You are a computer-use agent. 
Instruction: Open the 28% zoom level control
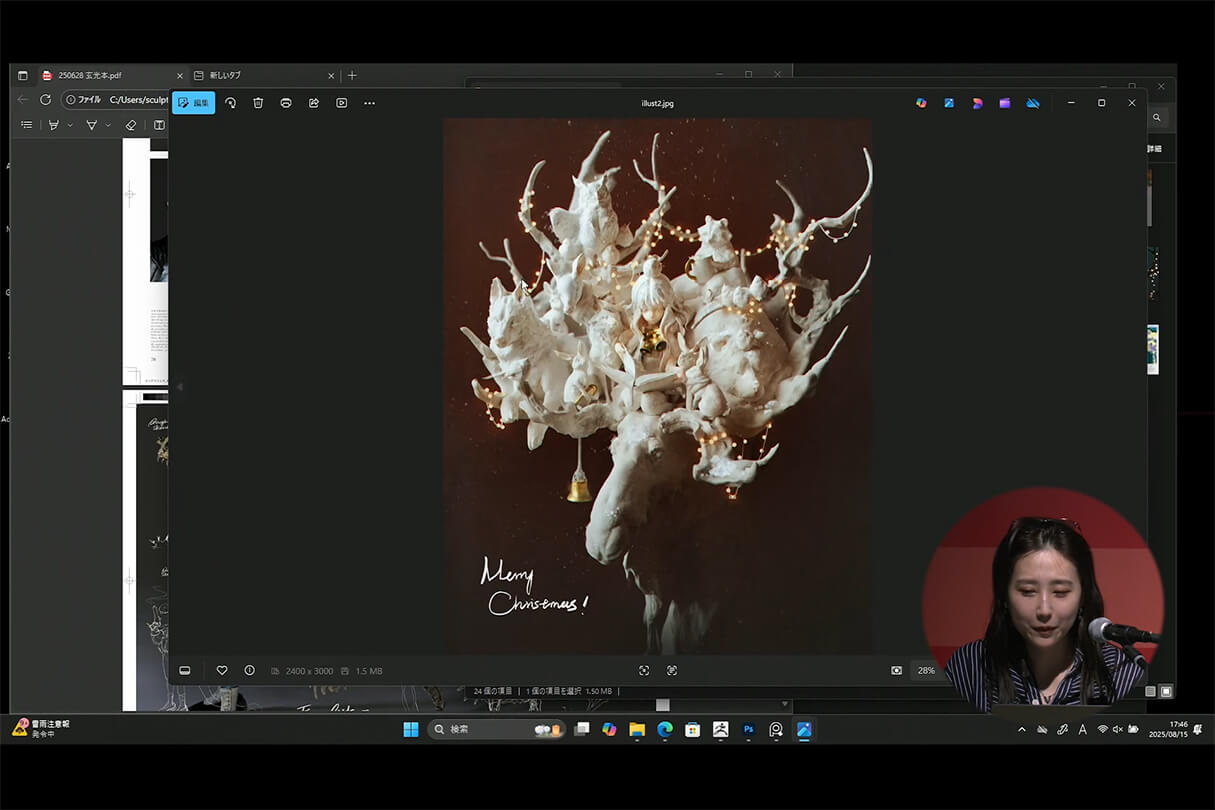(x=925, y=670)
